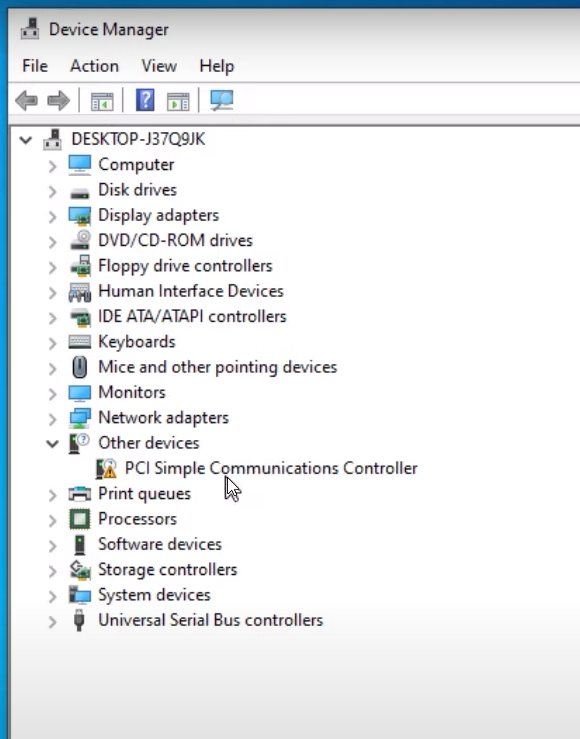Expand Mice and other pointing devices
Screen dimensions: 580x739
click(x=52, y=369)
